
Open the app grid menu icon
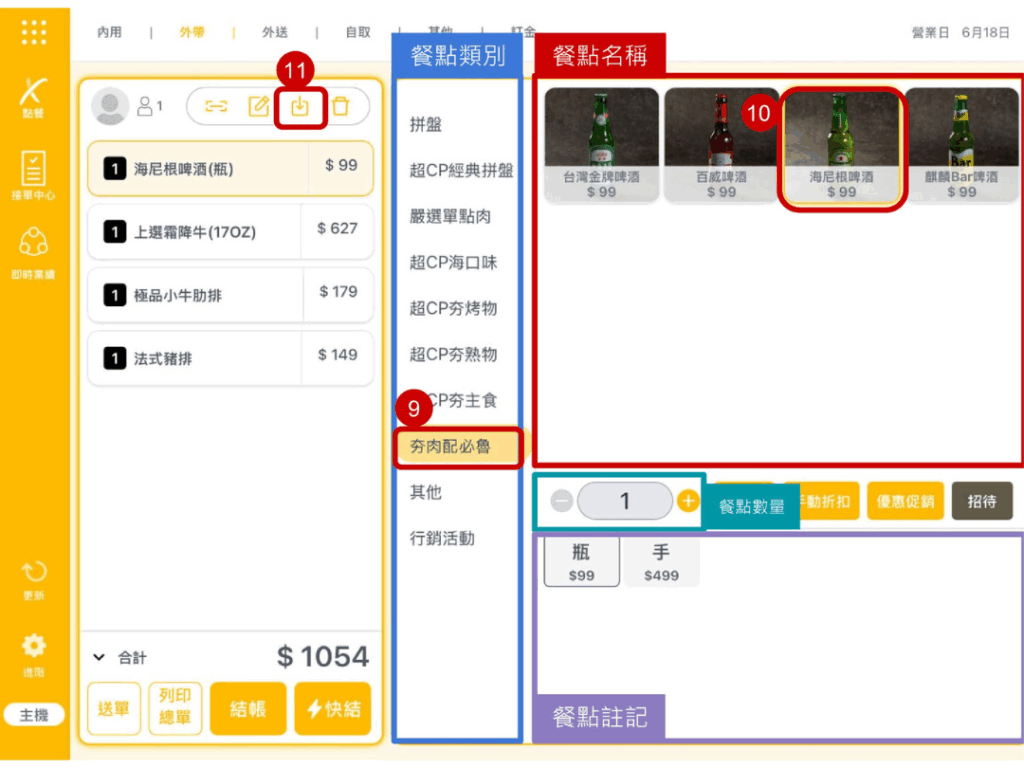coord(34,32)
